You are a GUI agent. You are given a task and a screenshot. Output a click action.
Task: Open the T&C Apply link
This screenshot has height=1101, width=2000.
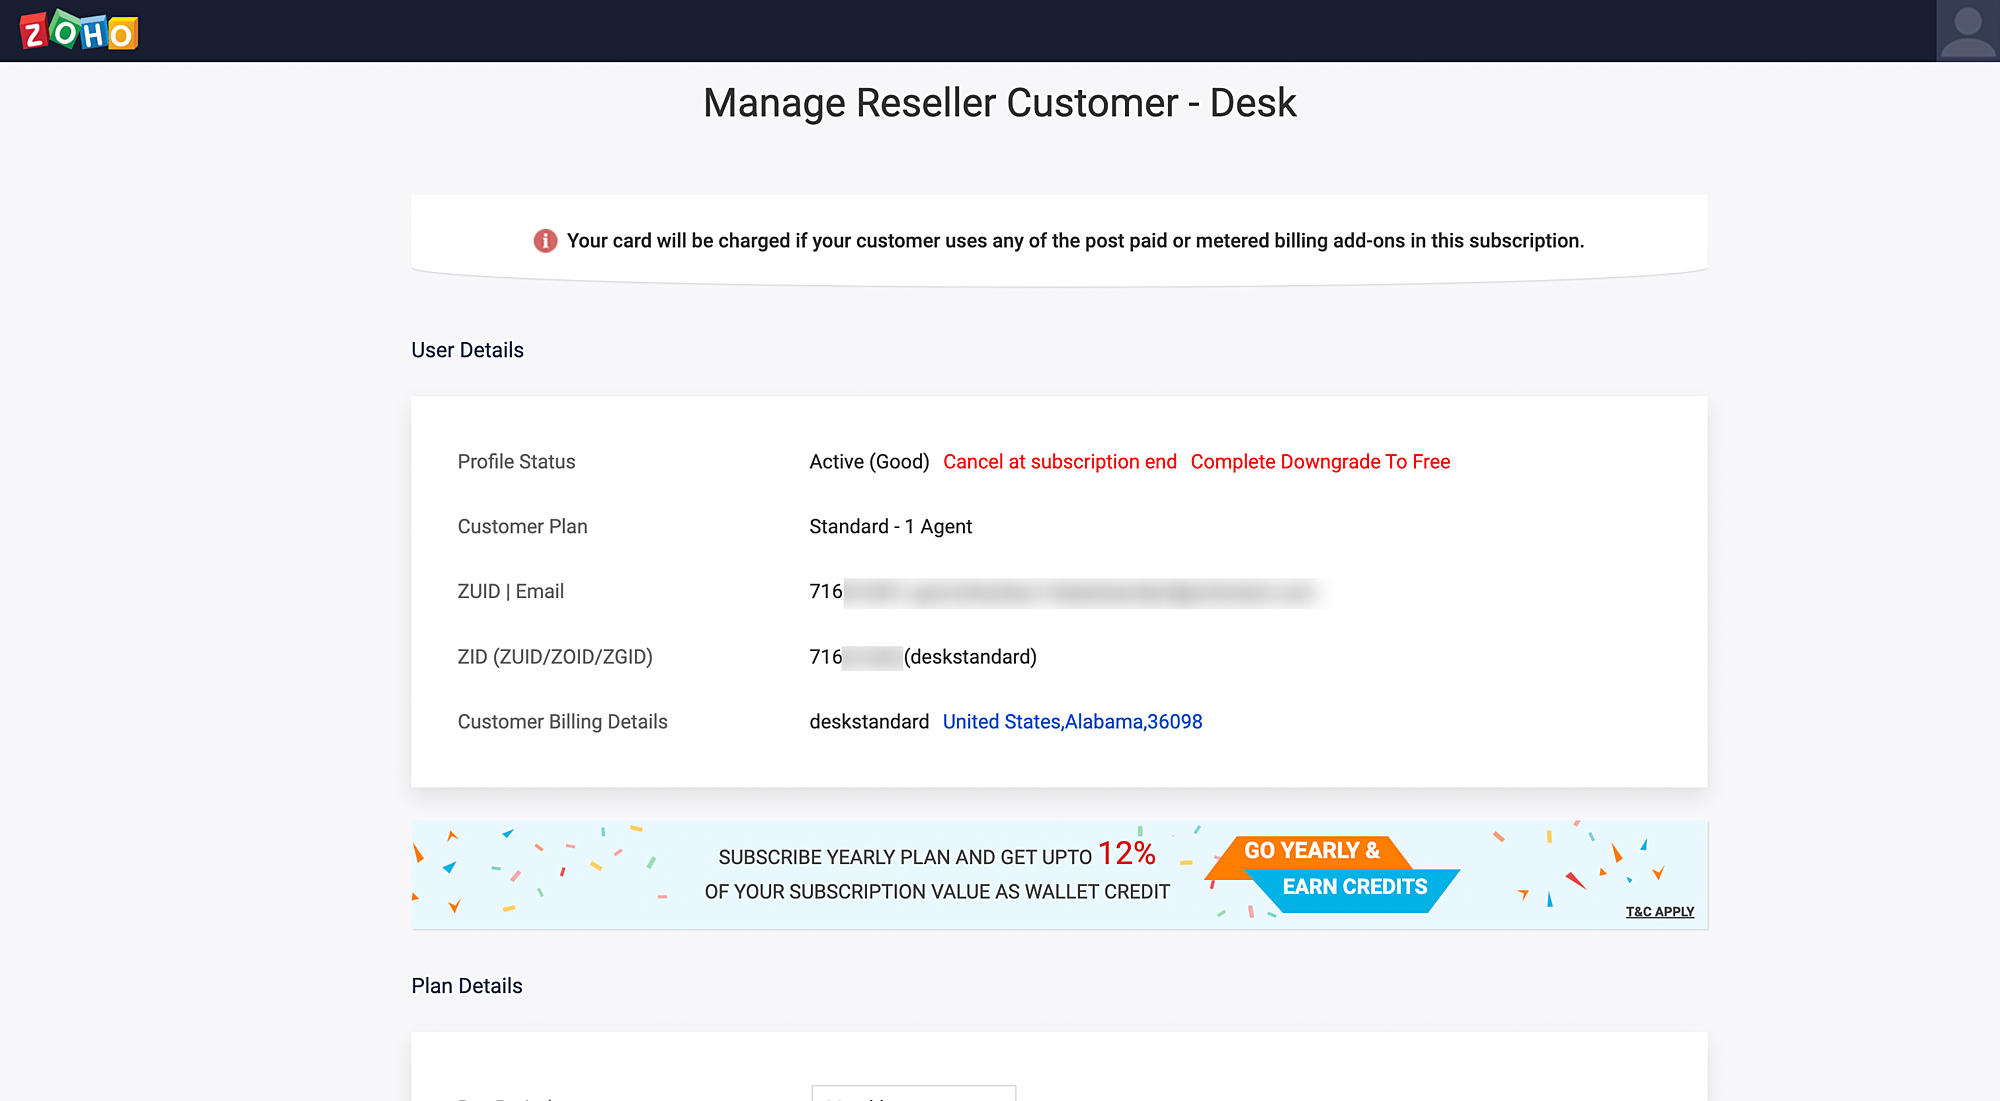[1659, 912]
